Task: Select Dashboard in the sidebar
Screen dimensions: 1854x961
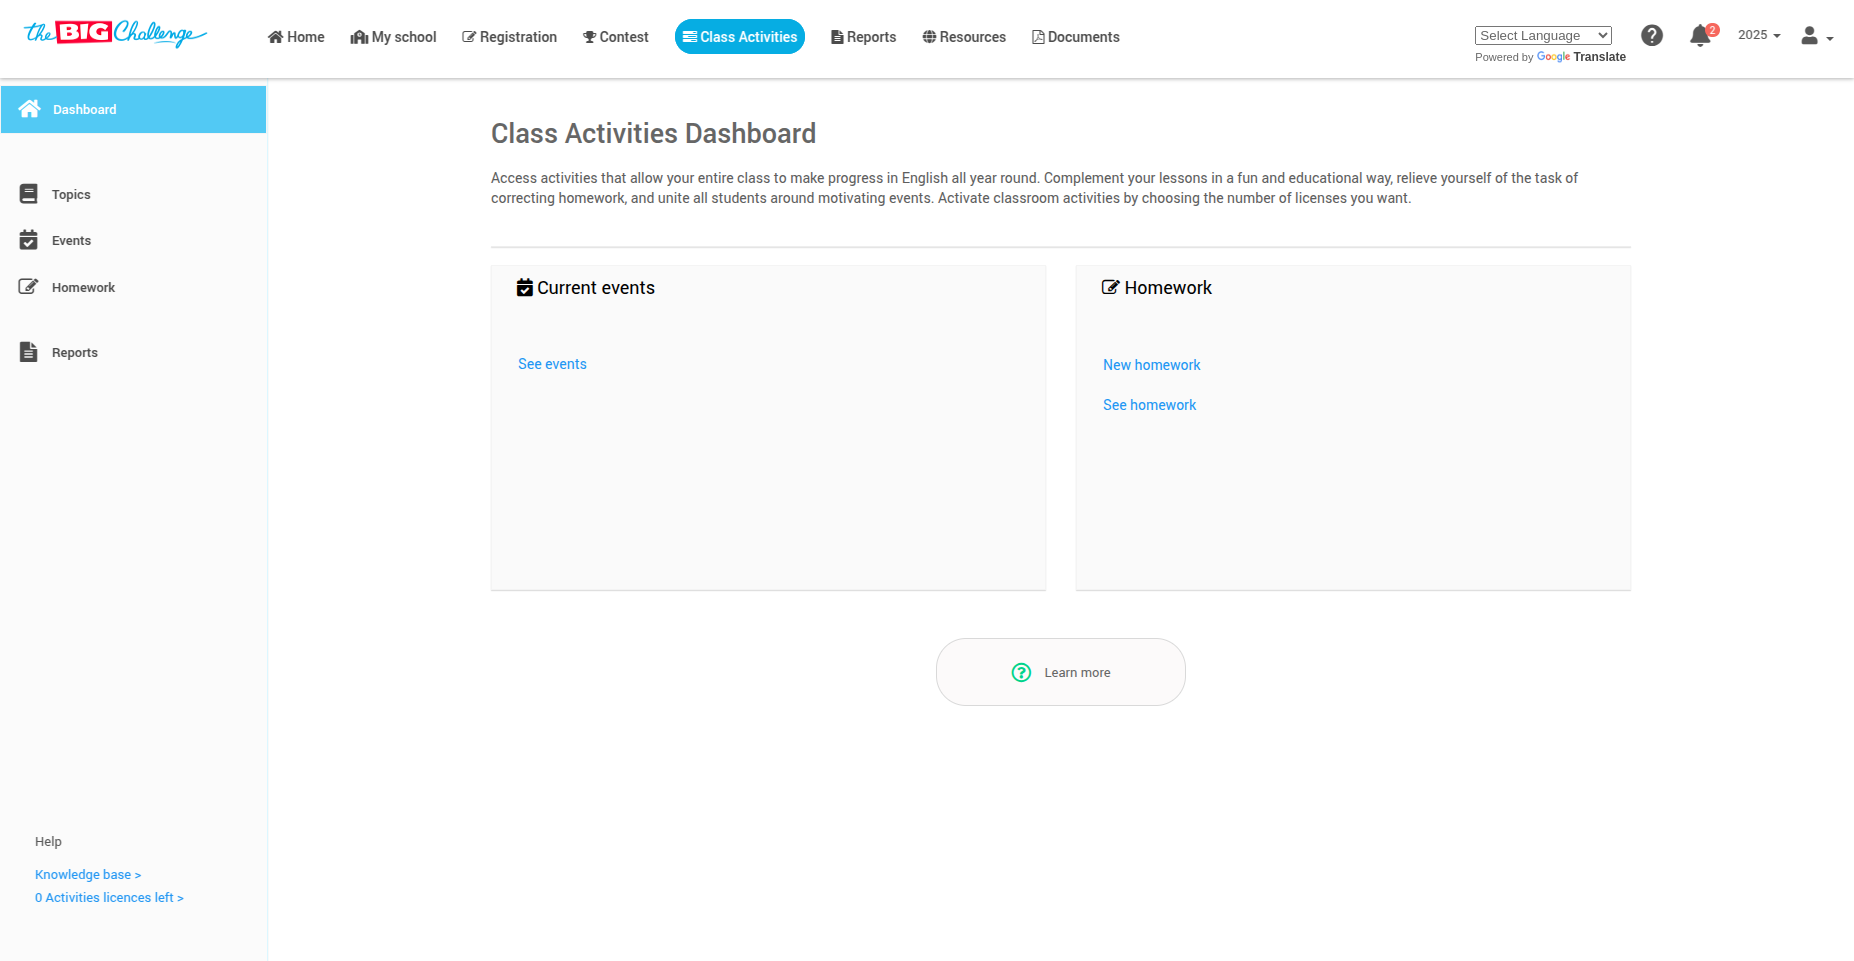Action: tap(133, 109)
